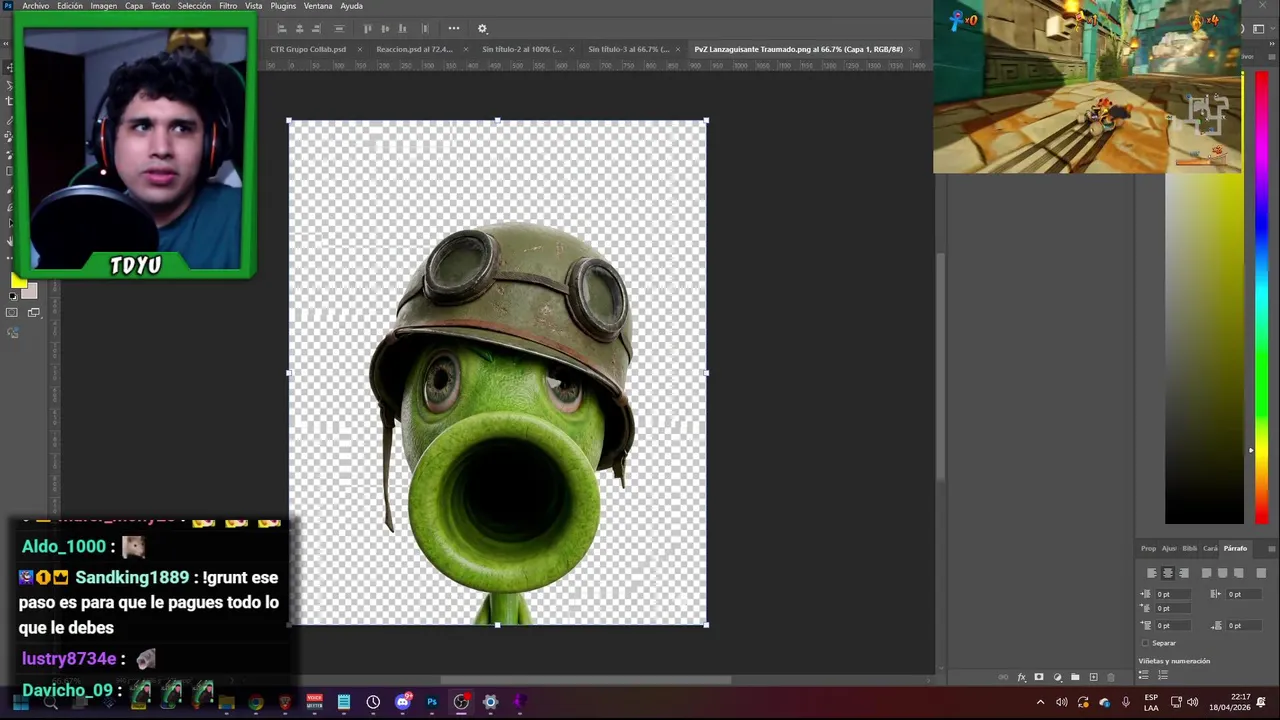Align paragraph text left
This screenshot has width=1280, height=720.
1152,573
